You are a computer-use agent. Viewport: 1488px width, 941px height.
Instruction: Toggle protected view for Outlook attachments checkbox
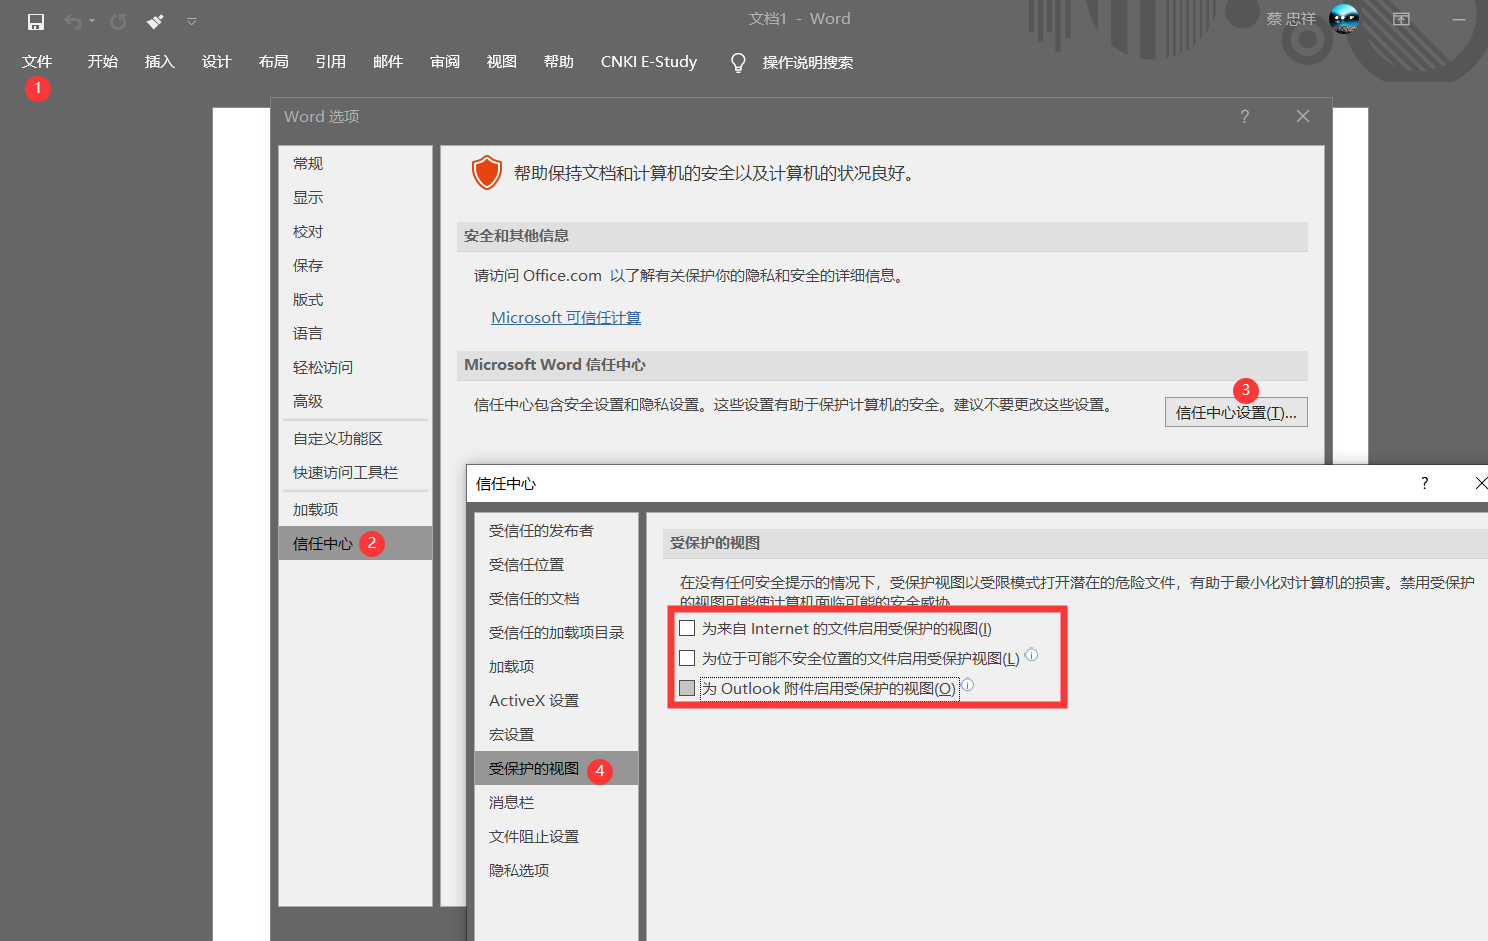687,689
